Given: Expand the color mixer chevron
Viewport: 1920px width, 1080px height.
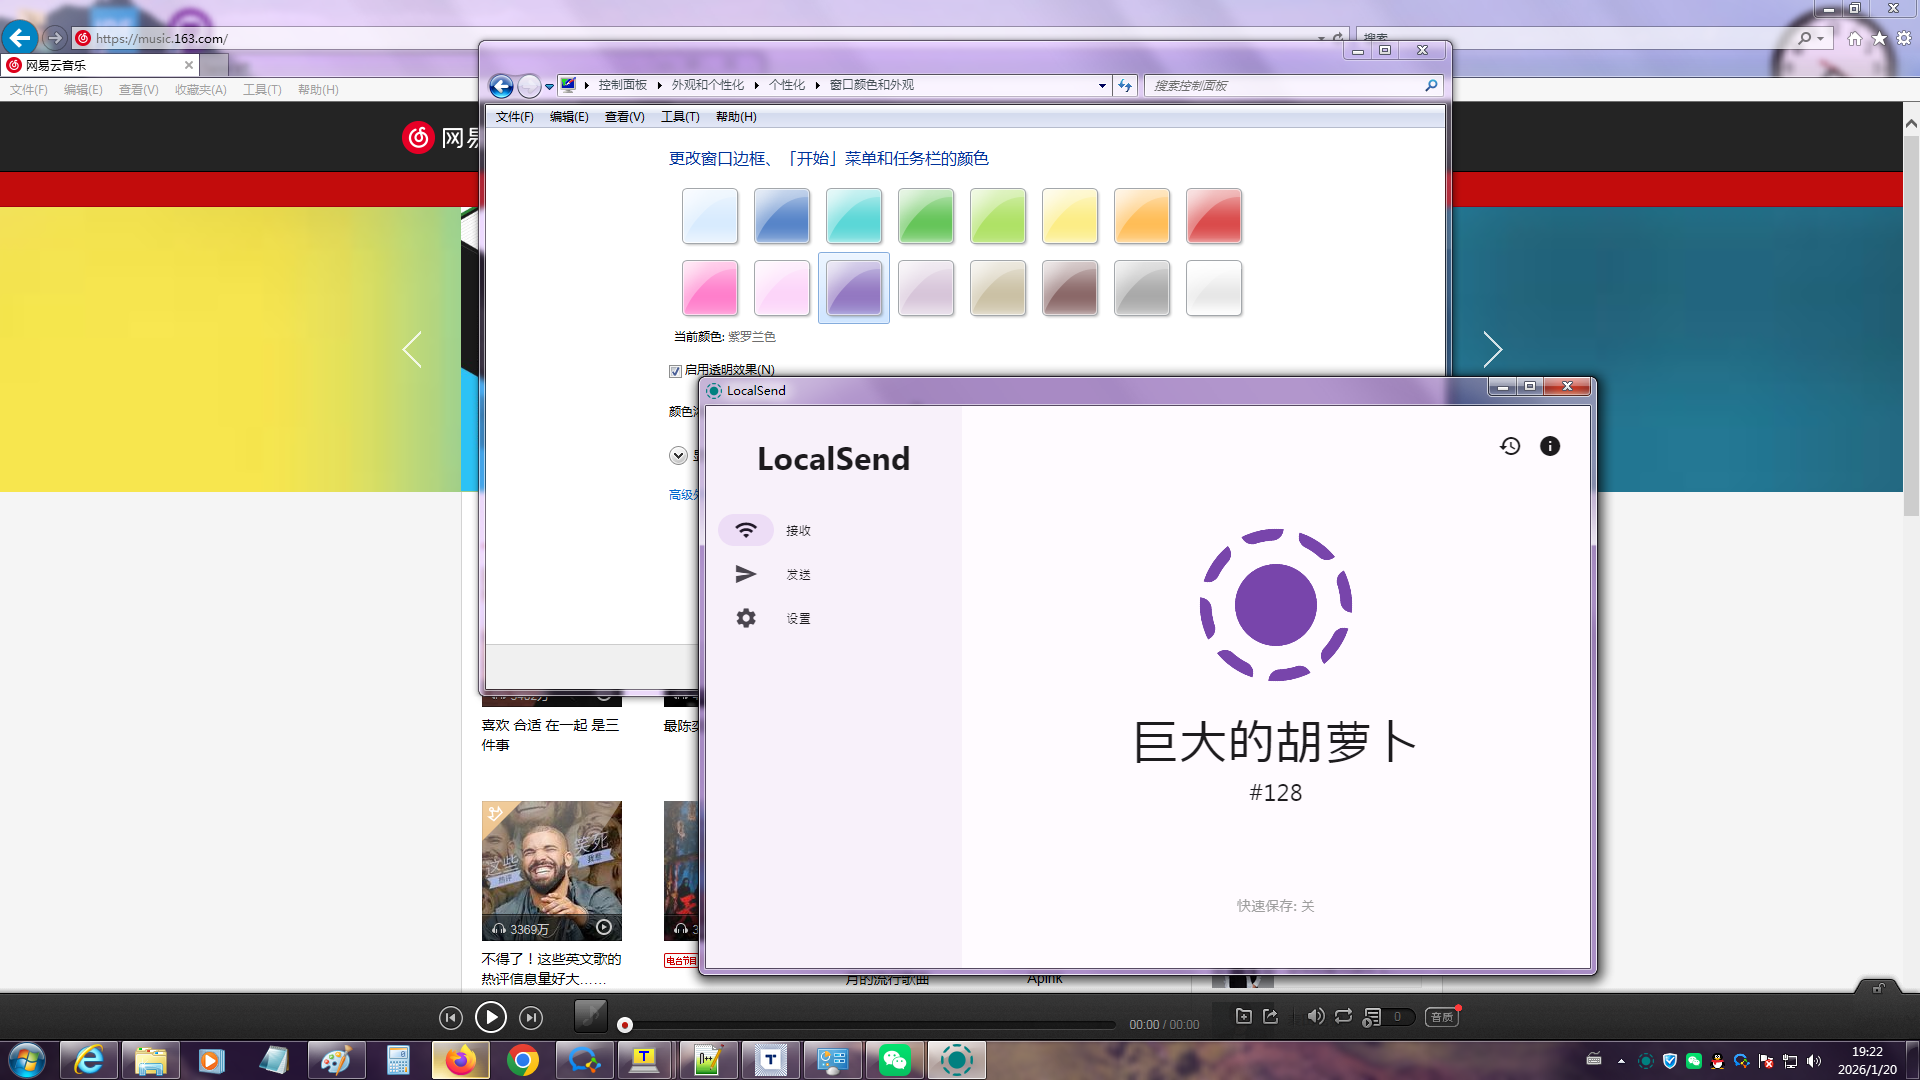Looking at the screenshot, I should [x=678, y=456].
